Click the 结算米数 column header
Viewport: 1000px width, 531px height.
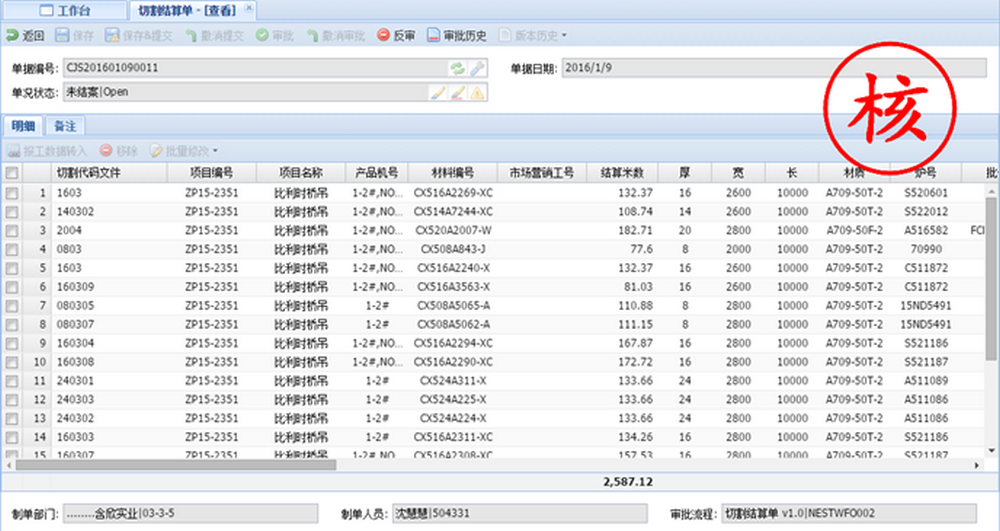(622, 173)
